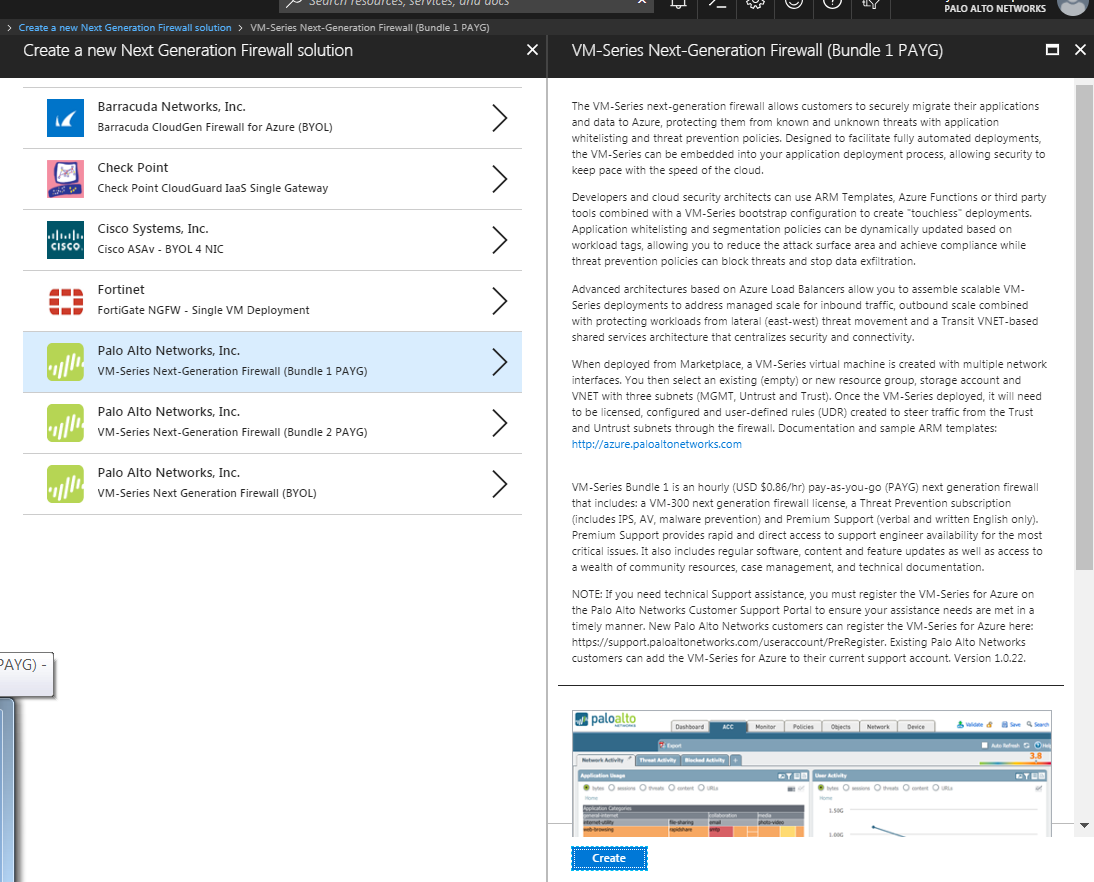Image resolution: width=1094 pixels, height=882 pixels.
Task: Select the Check Point CloudGuard IaaS Single Gateway text
Action: pyautogui.click(x=213, y=188)
